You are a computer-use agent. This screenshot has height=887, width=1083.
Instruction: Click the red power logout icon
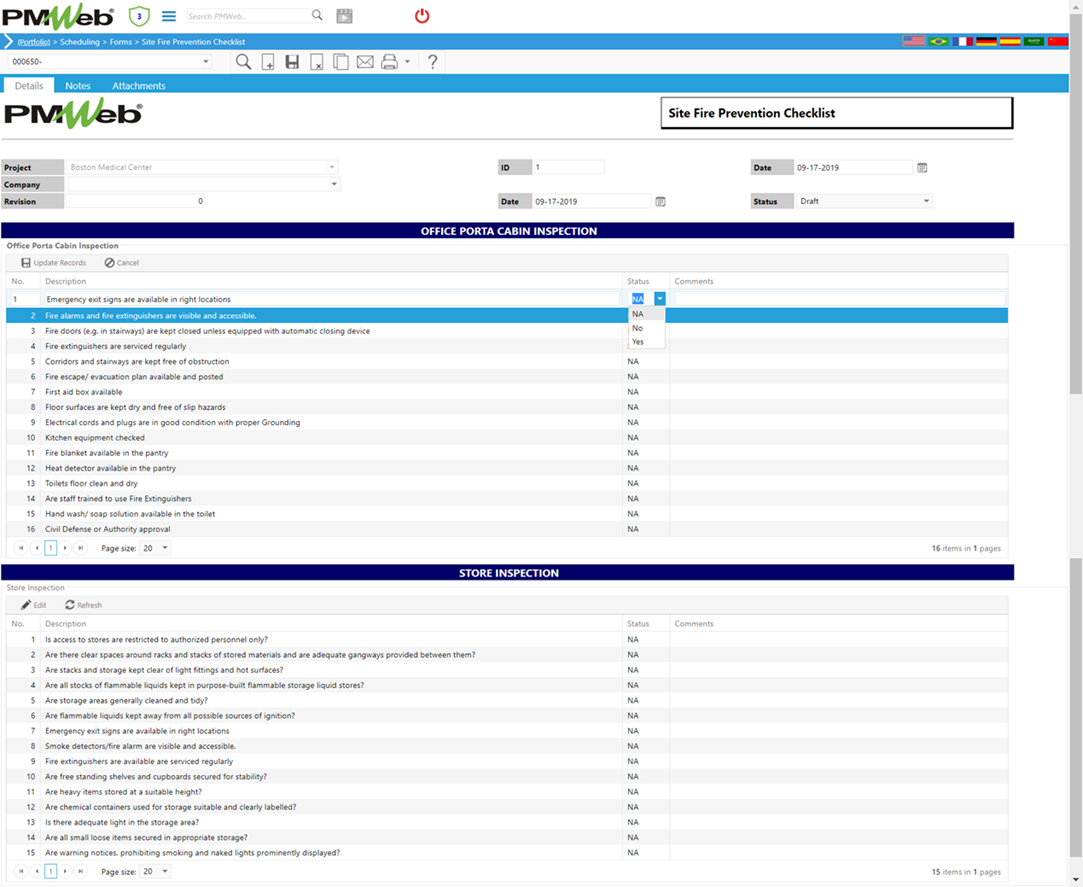click(x=422, y=16)
